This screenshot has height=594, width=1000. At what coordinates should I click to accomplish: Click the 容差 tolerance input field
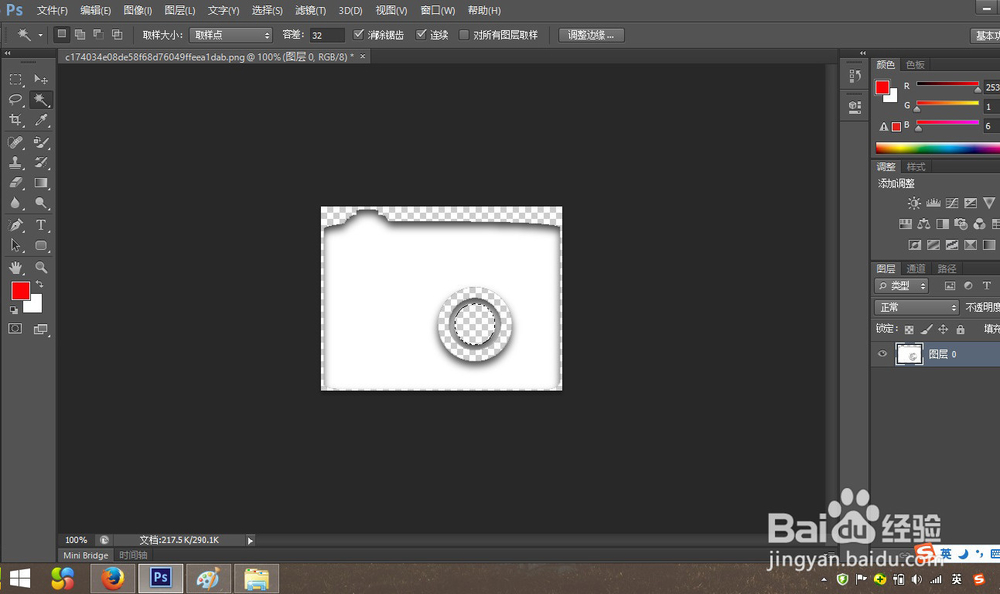click(x=327, y=35)
